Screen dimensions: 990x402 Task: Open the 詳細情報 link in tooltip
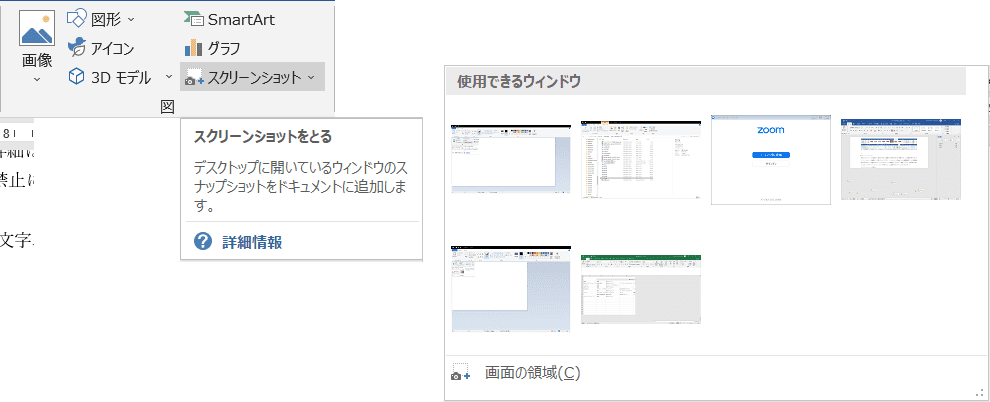[251, 241]
